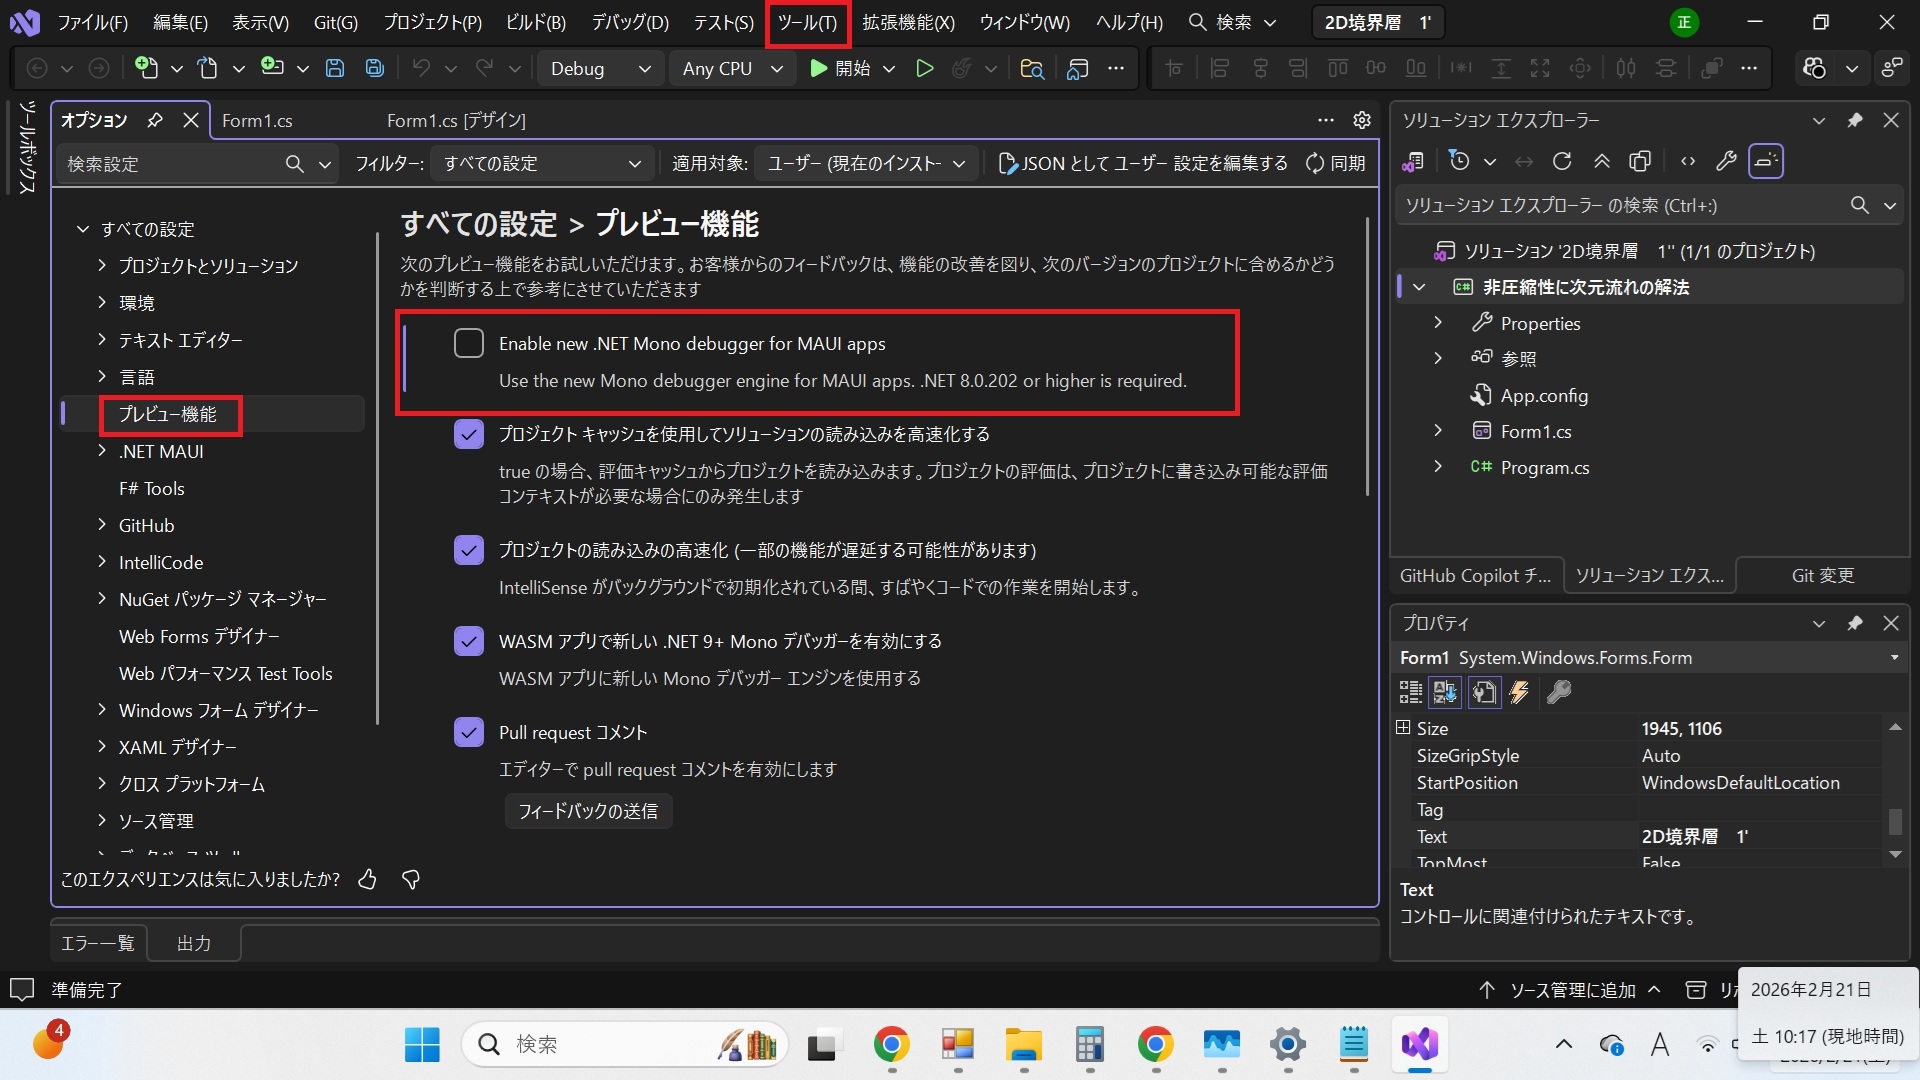Open the ビルド(B) menu
The image size is (1920, 1080).
click(x=535, y=22)
